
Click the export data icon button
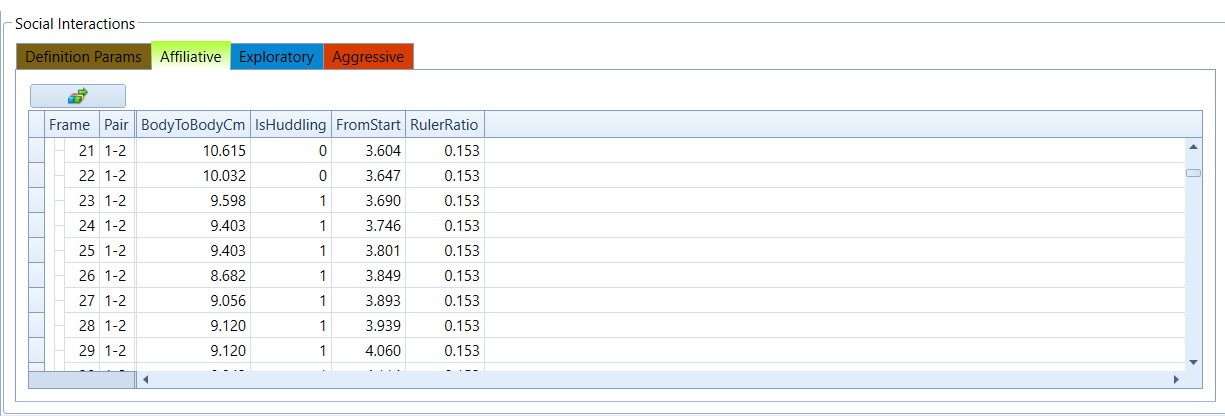pyautogui.click(x=77, y=96)
